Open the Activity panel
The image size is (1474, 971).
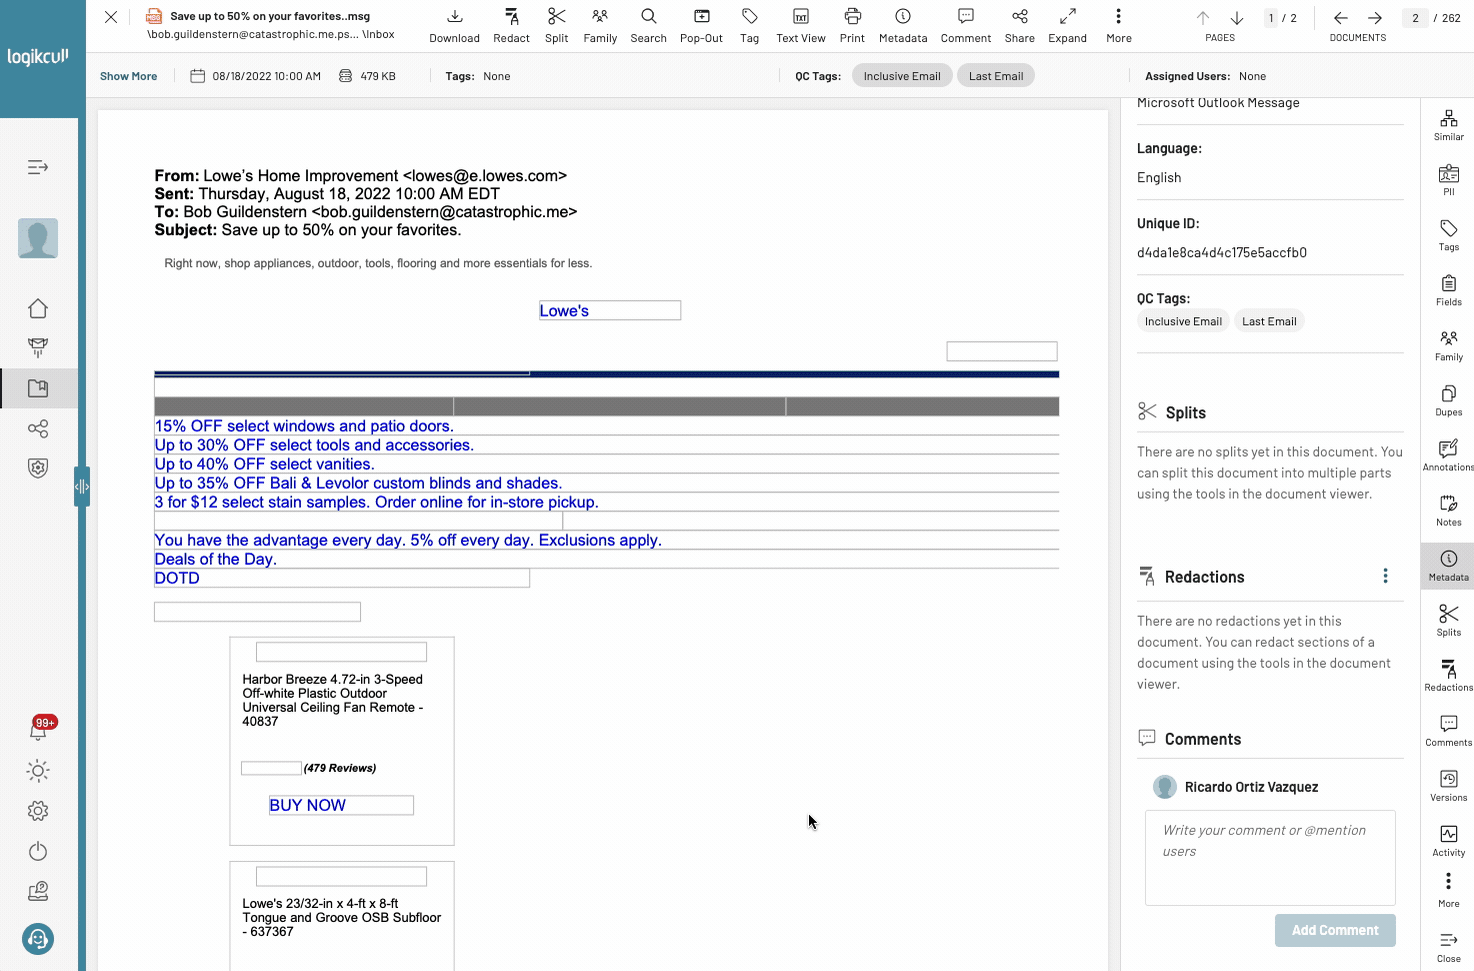click(1448, 840)
